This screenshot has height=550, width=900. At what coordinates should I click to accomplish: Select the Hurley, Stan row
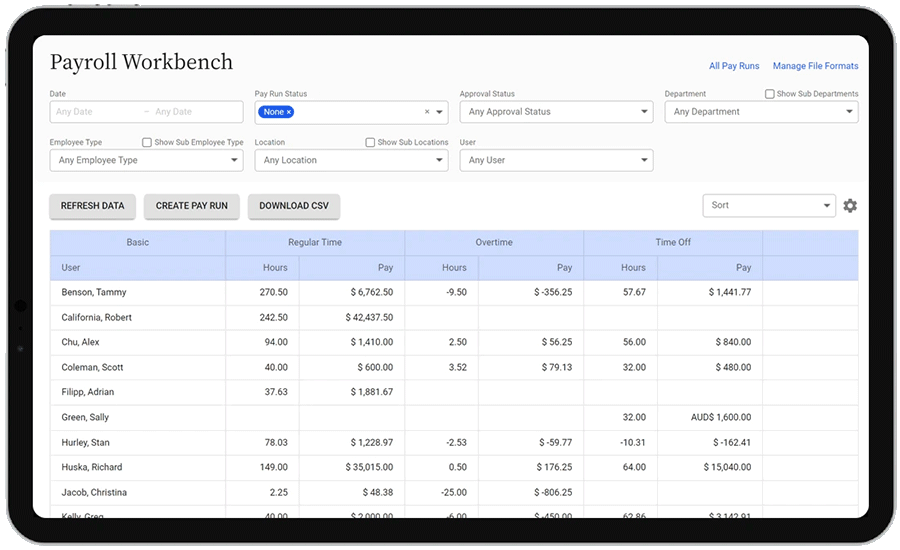(x=454, y=443)
